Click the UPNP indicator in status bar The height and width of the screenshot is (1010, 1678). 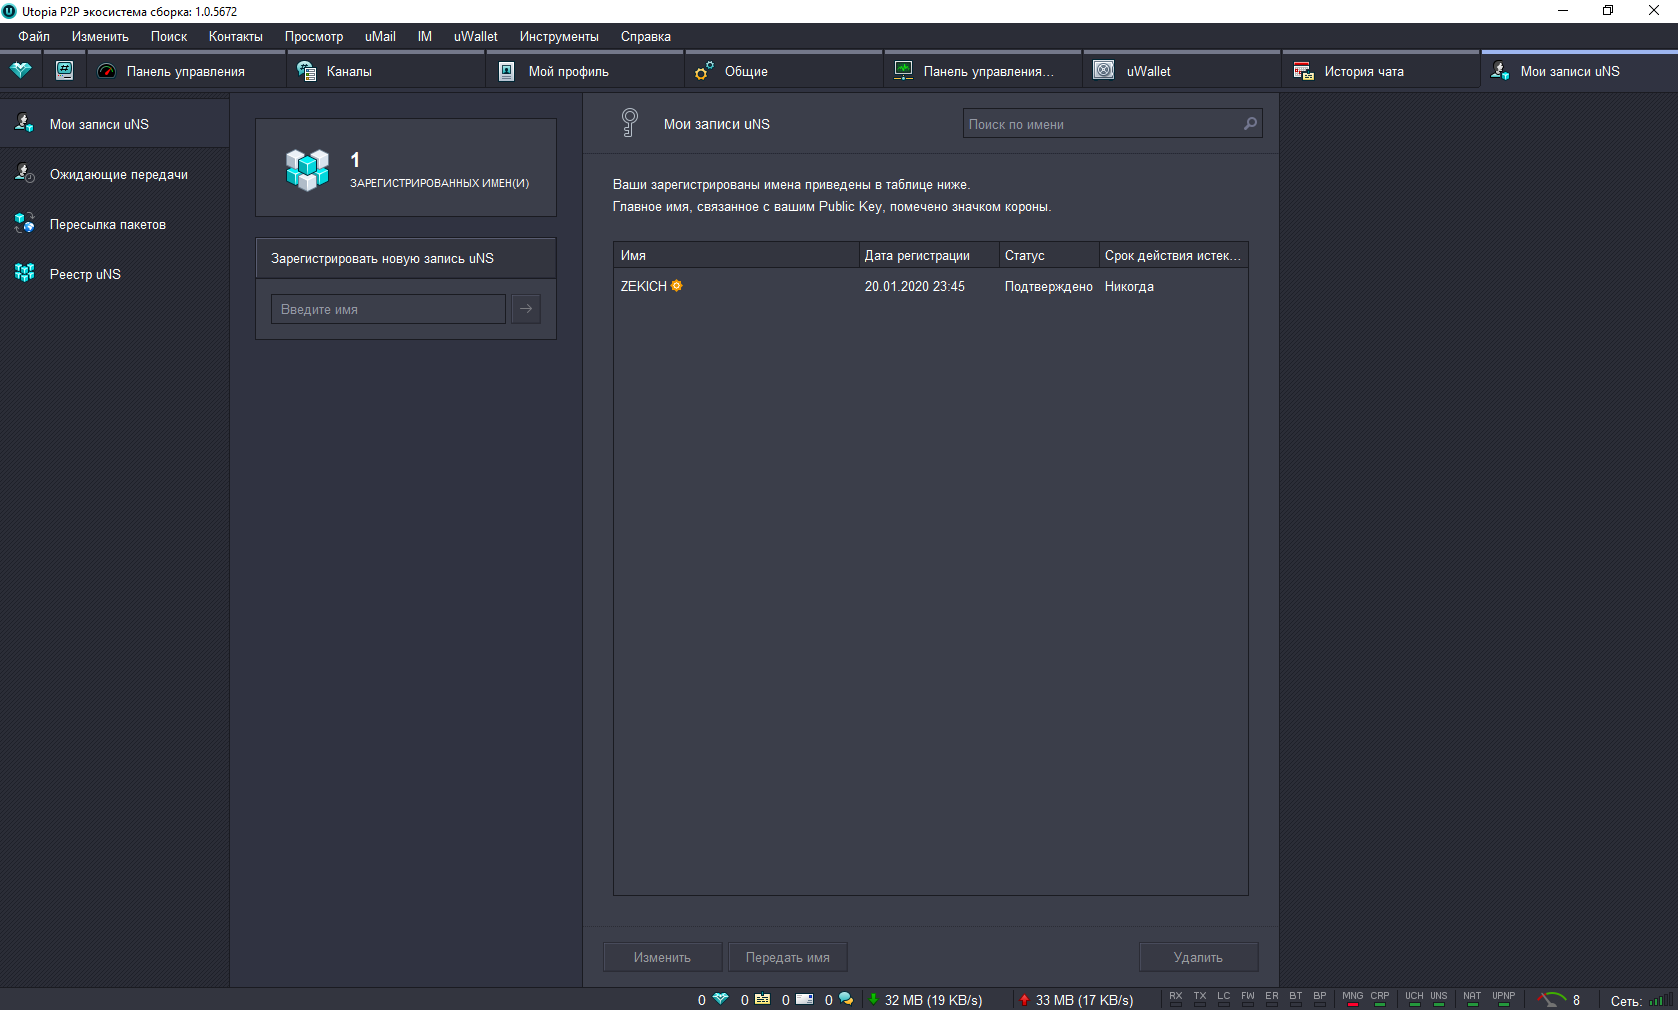click(1503, 998)
